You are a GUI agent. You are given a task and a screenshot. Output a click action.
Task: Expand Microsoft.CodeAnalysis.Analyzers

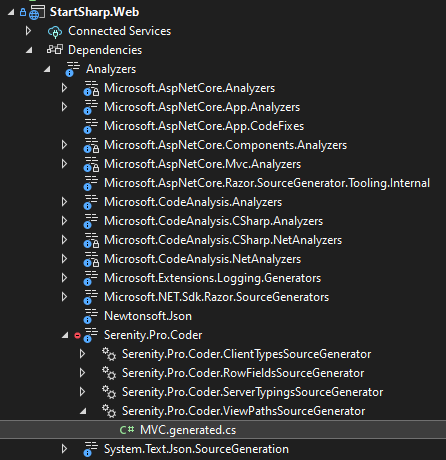click(x=64, y=202)
